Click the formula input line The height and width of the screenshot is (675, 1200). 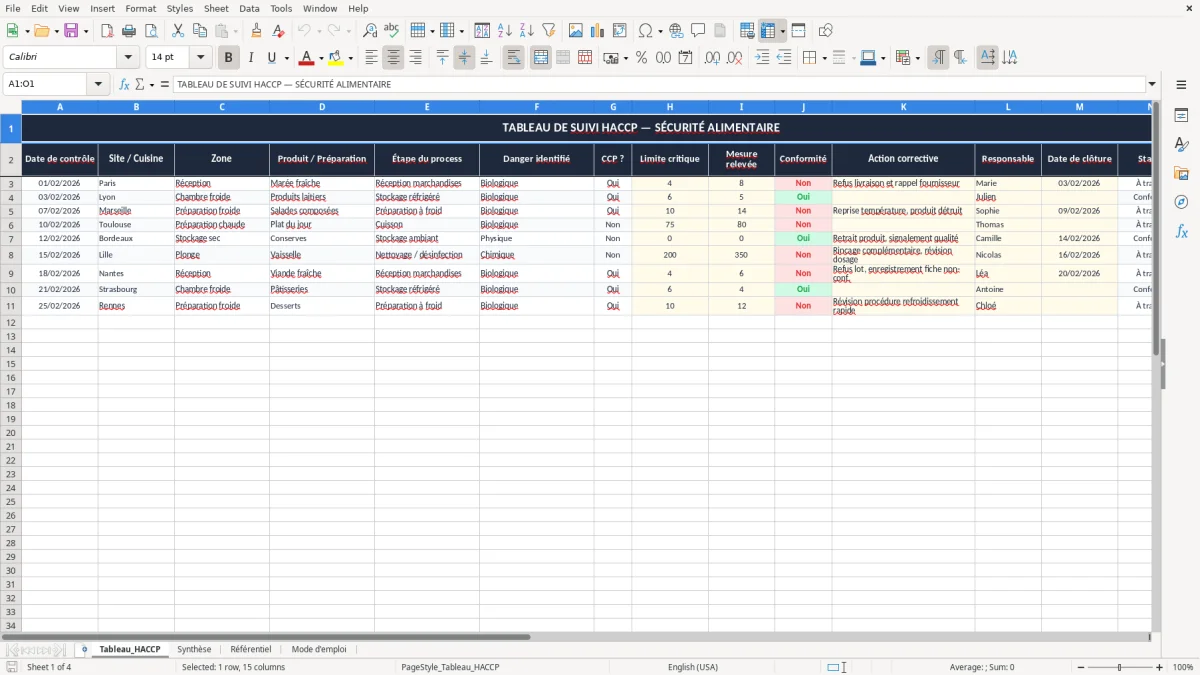658,84
